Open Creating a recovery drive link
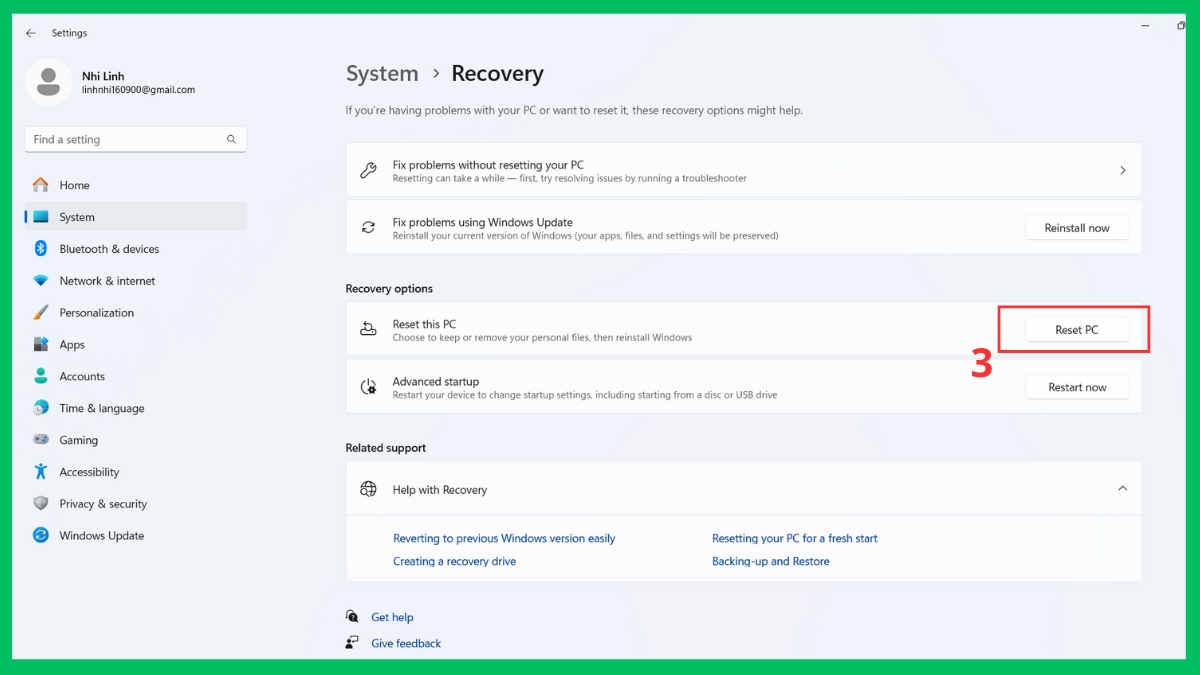Image resolution: width=1200 pixels, height=675 pixels. point(455,561)
